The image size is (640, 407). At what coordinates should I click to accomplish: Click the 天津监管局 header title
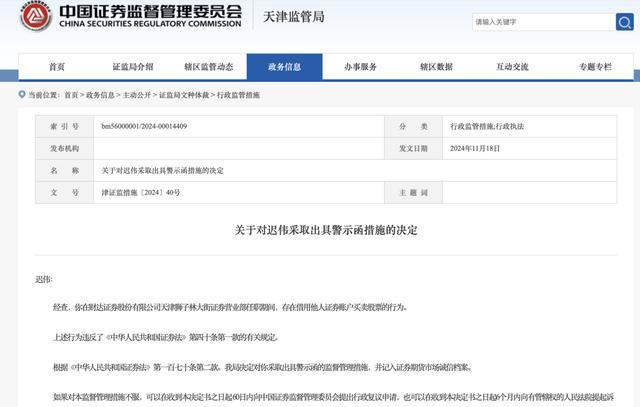294,17
